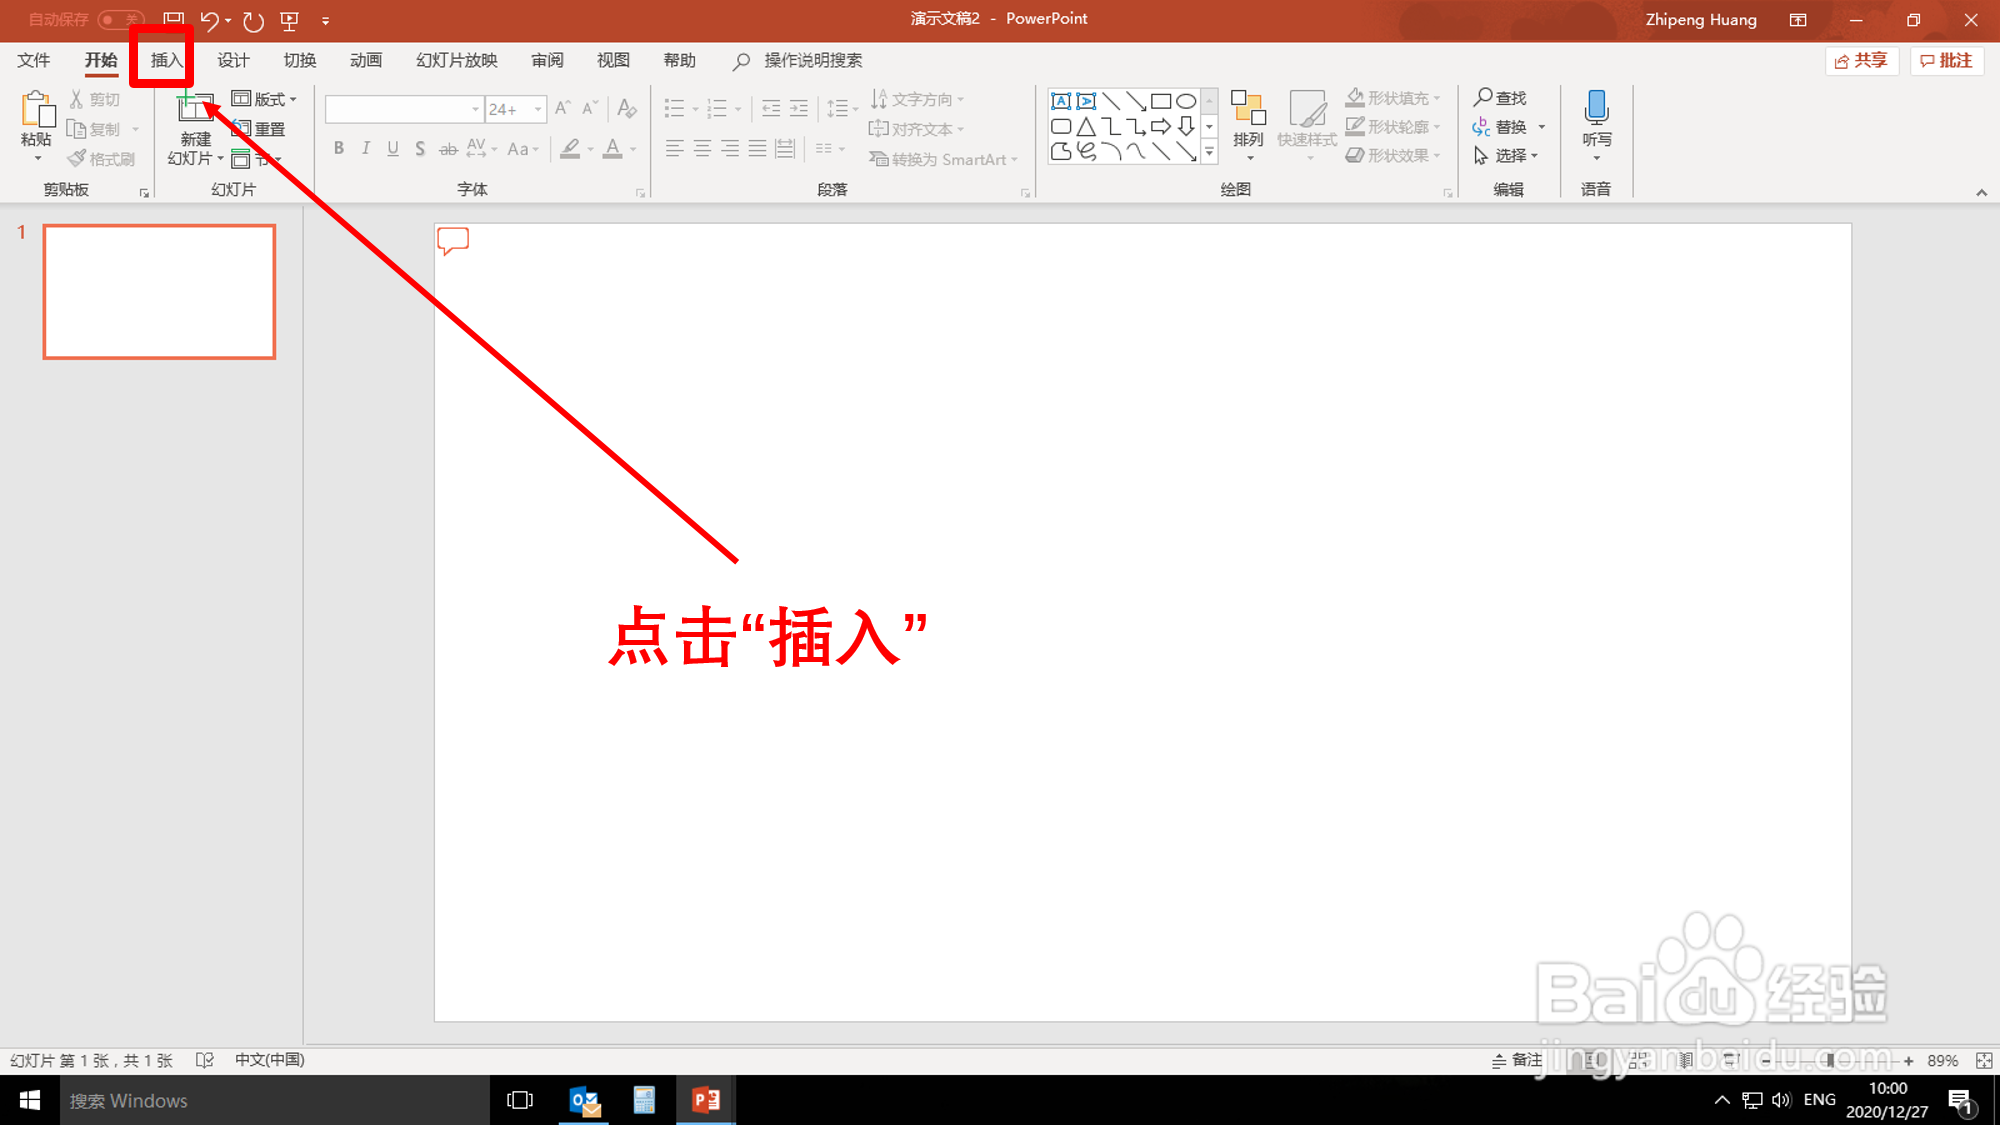Select the text box shape
Screen dimensions: 2000x1125
click(x=1061, y=101)
